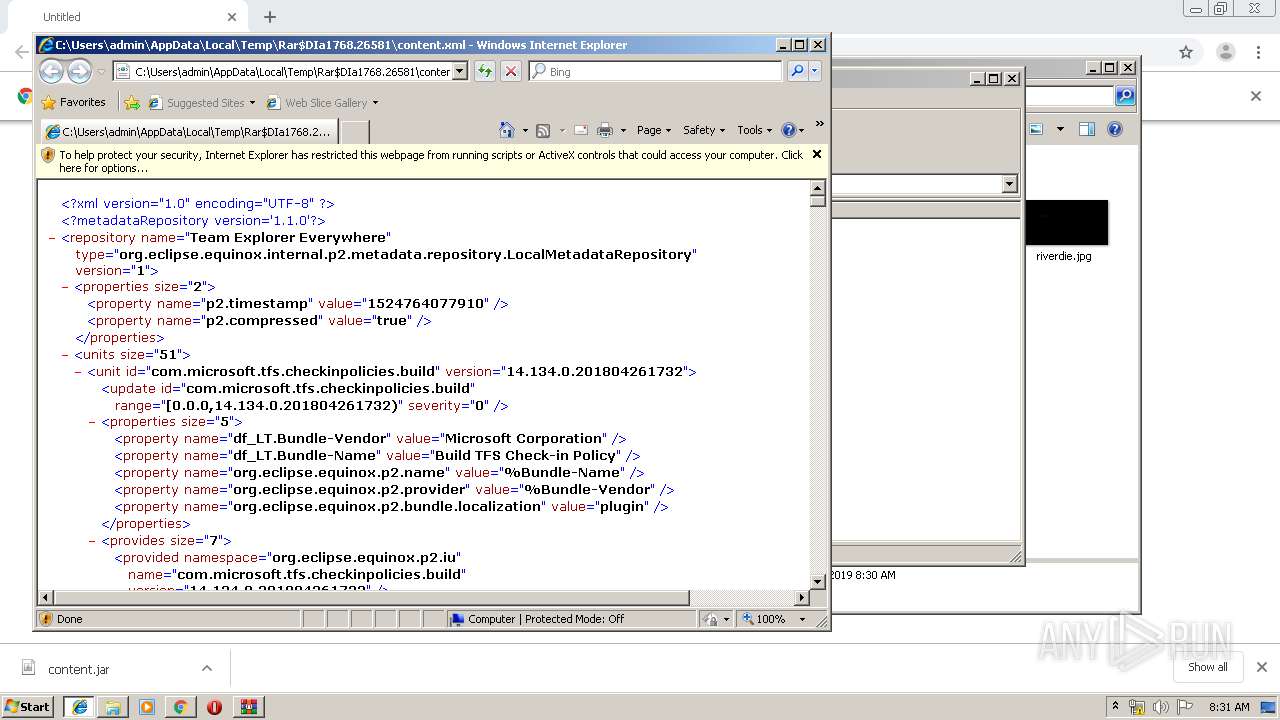Open the content.jar downloaded file
This screenshot has height=720, width=1280.
[78, 669]
